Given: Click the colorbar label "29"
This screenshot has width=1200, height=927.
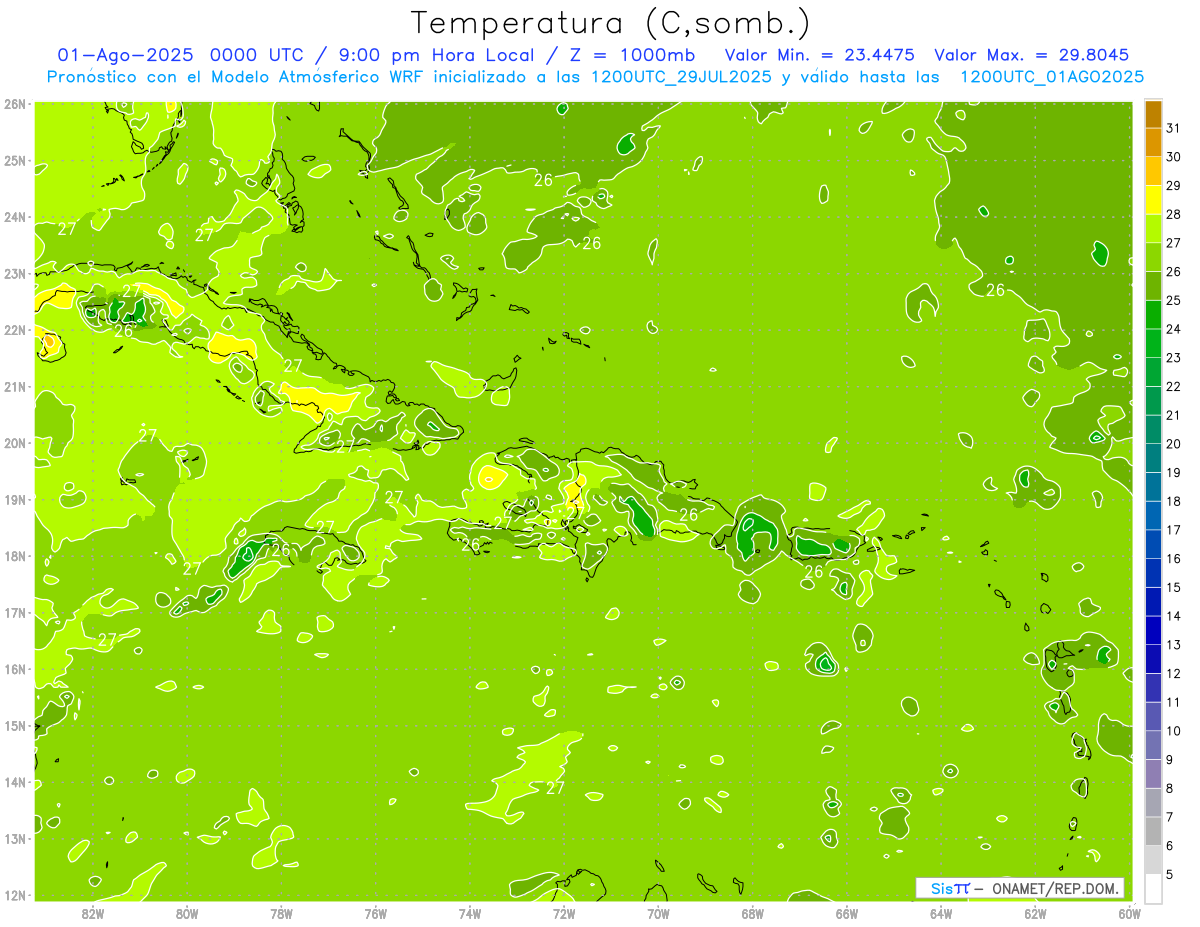Looking at the screenshot, I should pyautogui.click(x=1173, y=186).
